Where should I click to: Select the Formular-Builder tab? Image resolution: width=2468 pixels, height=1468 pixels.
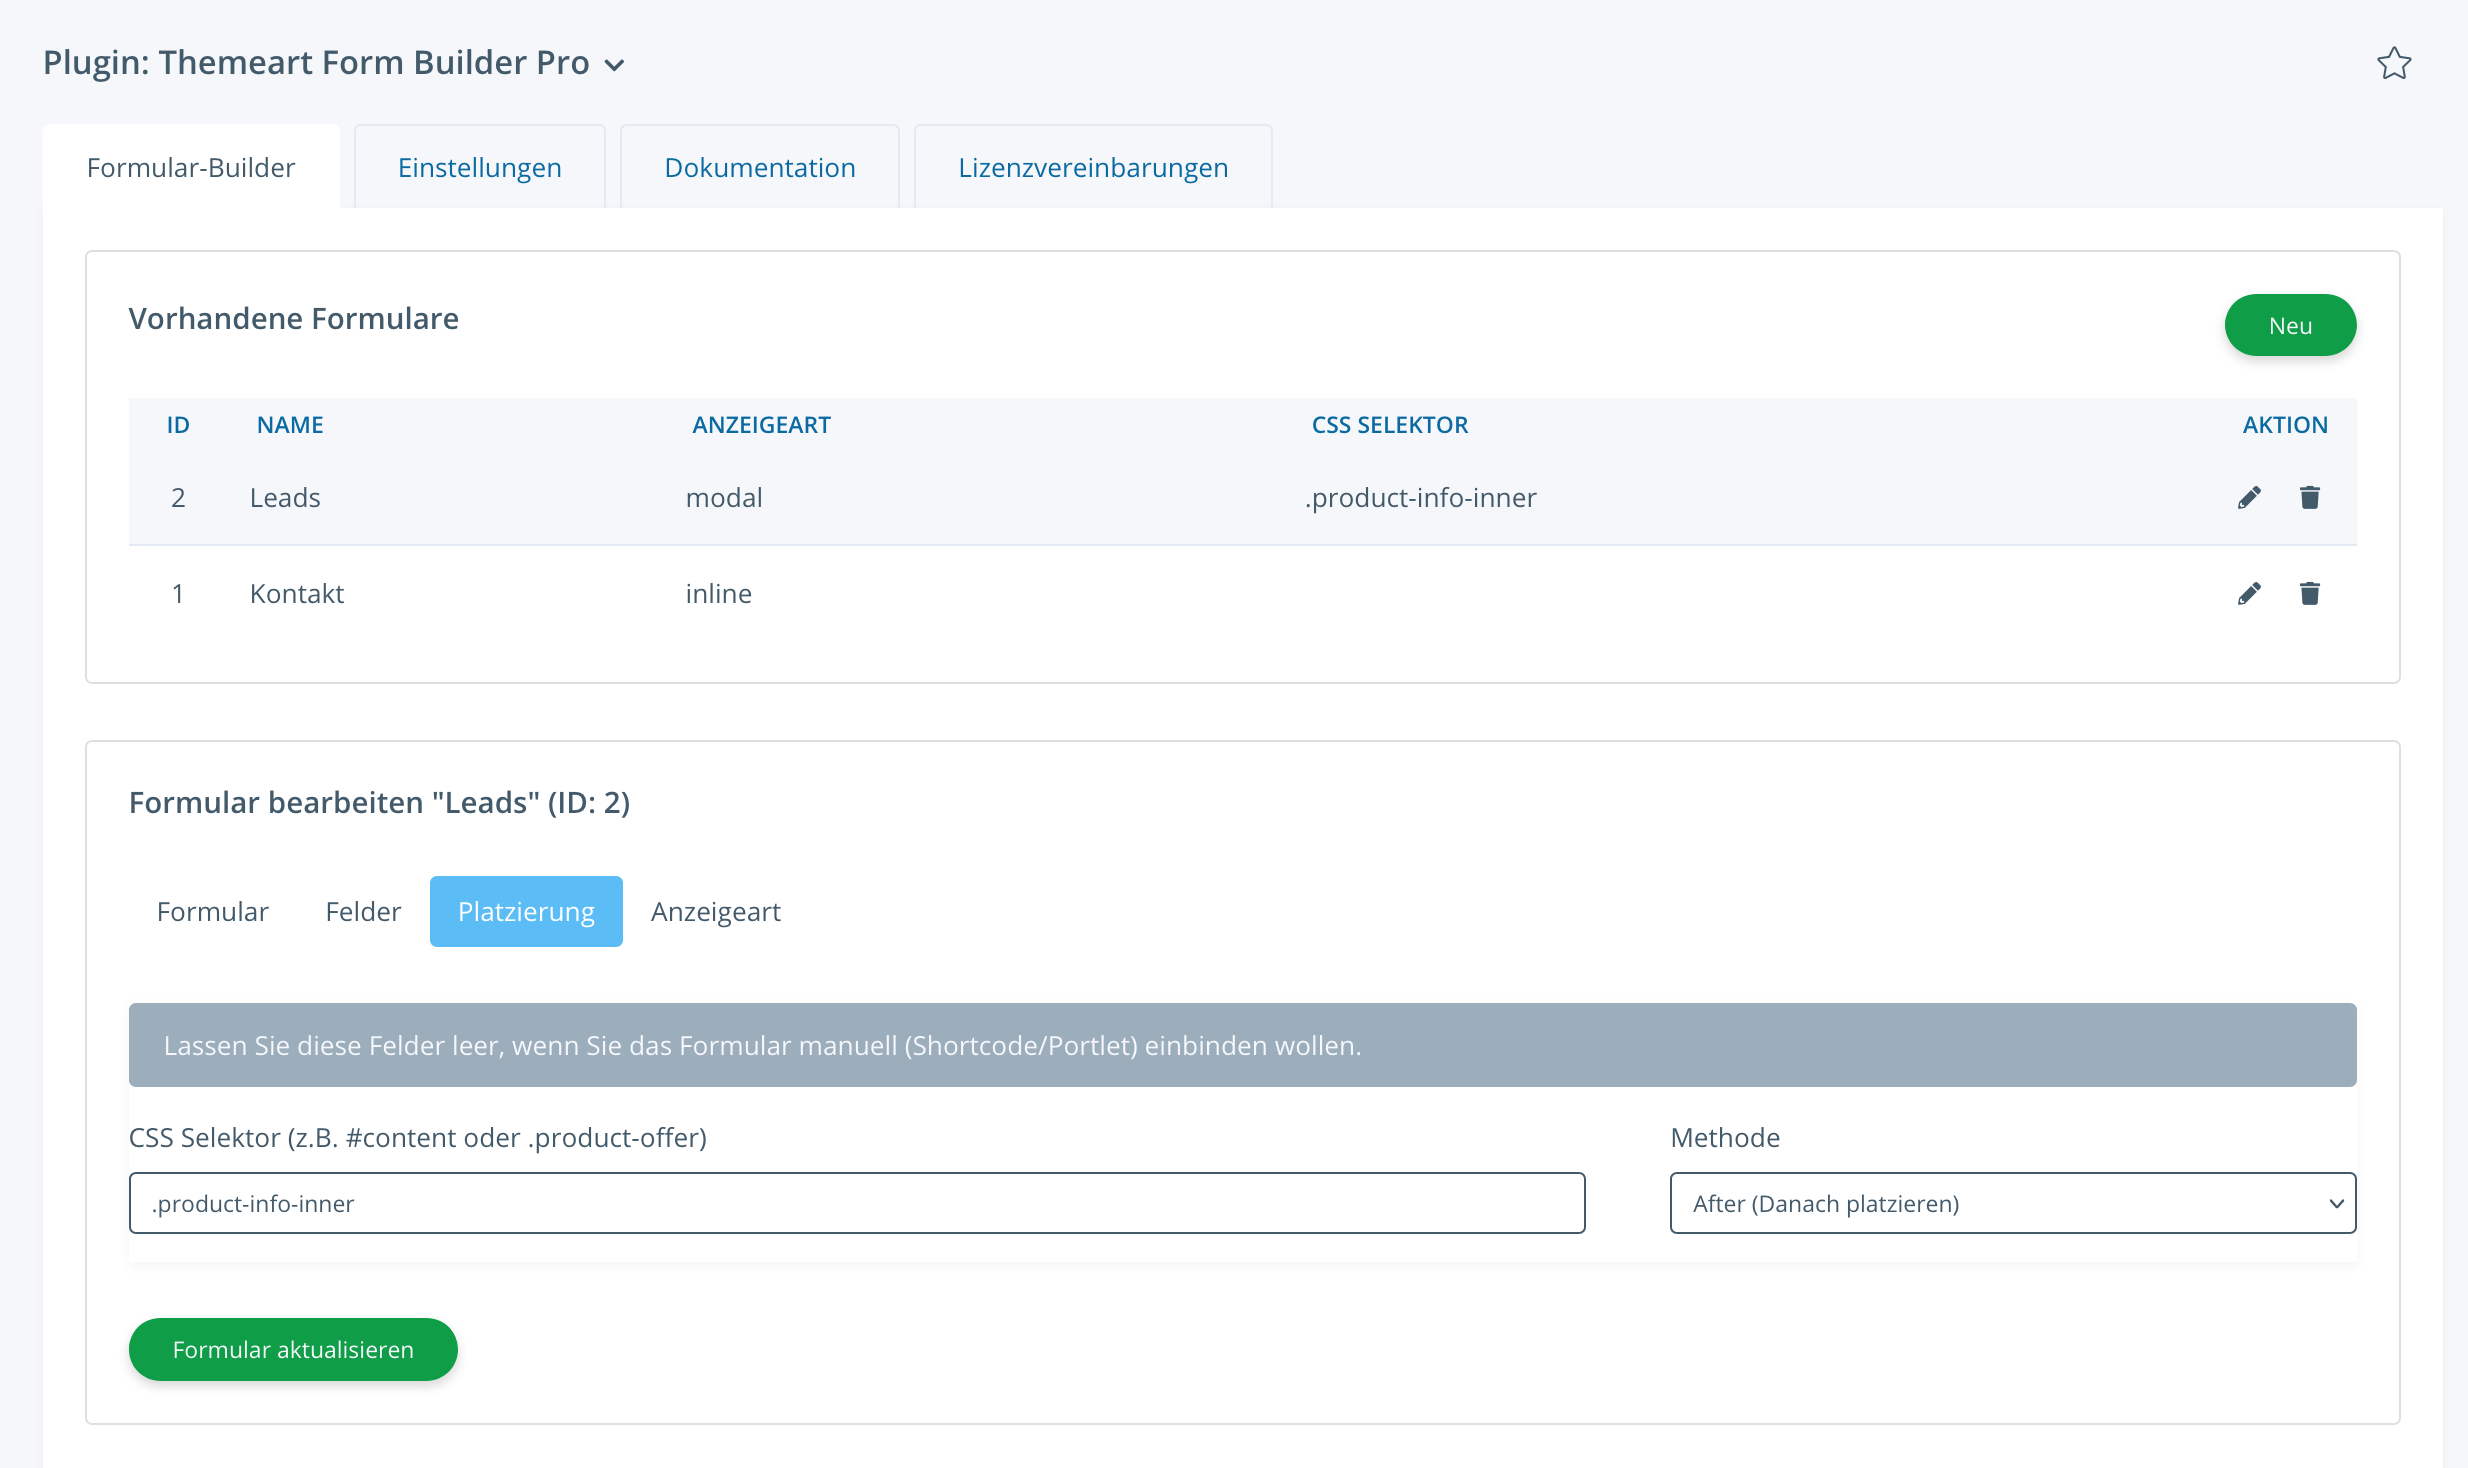tap(191, 168)
